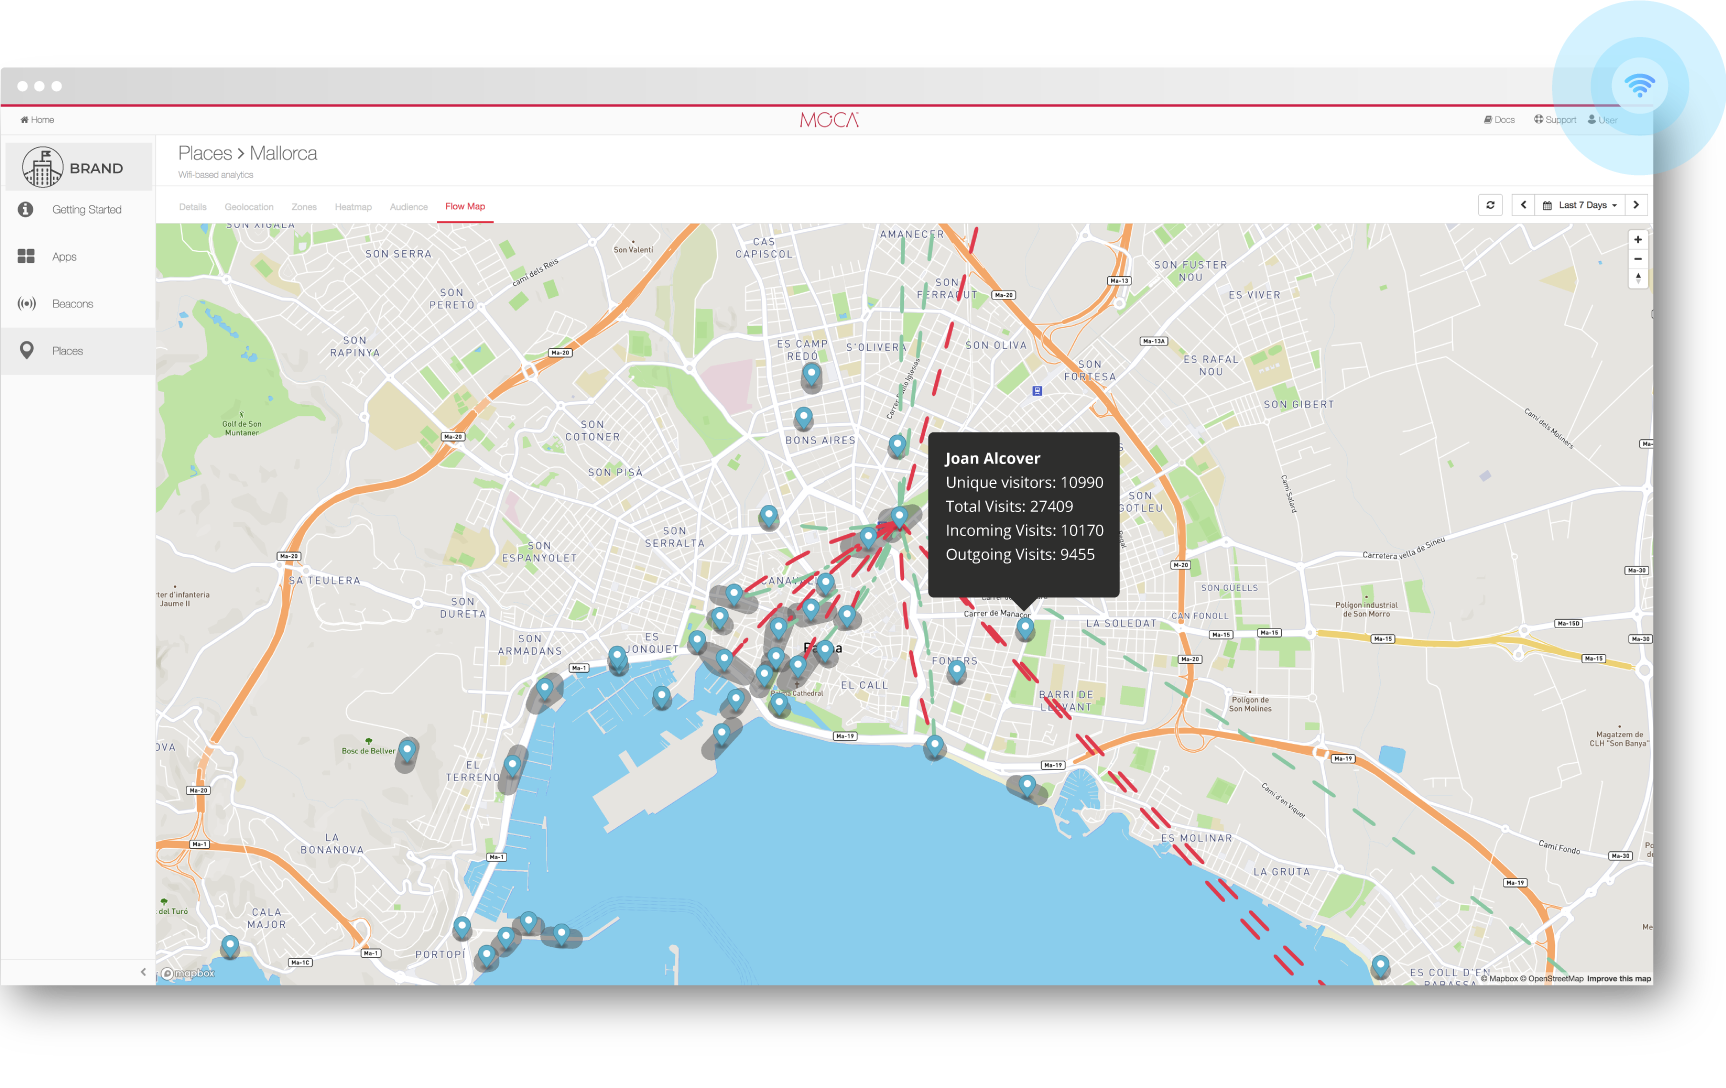Open the Docs link
The image size is (1726, 1088).
1499,120
